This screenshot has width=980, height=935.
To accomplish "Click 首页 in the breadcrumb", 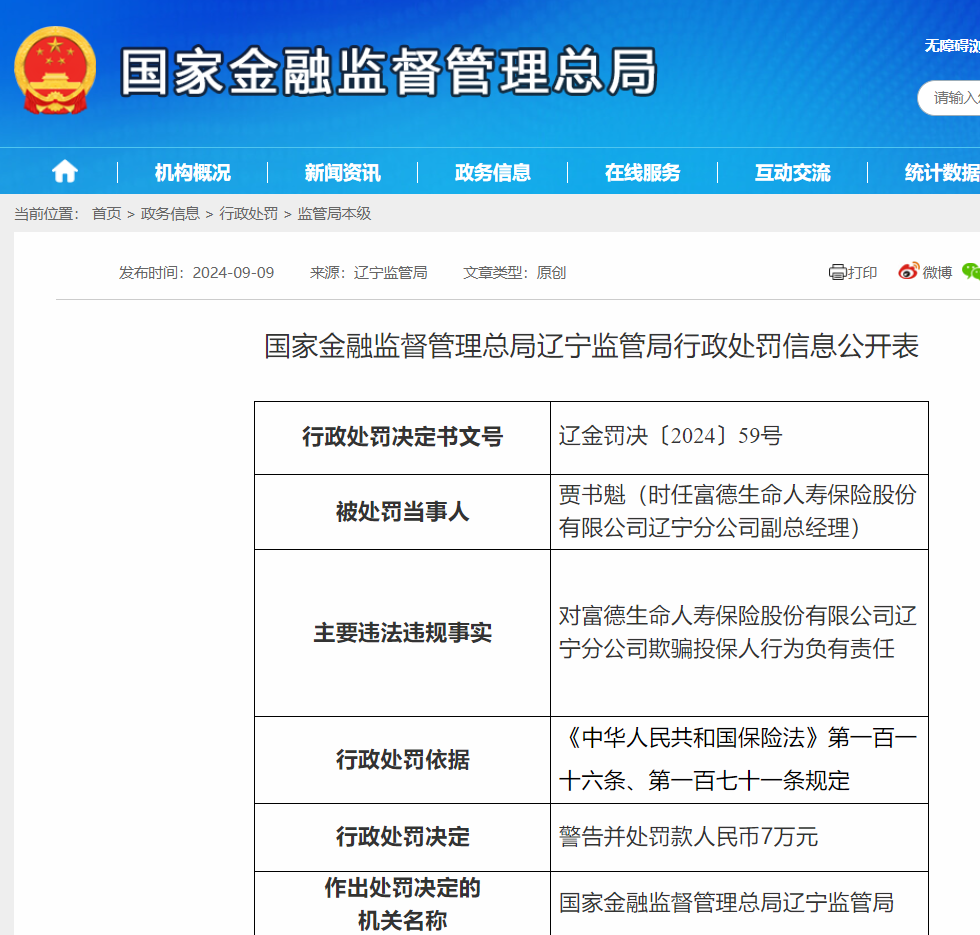I will tap(106, 214).
